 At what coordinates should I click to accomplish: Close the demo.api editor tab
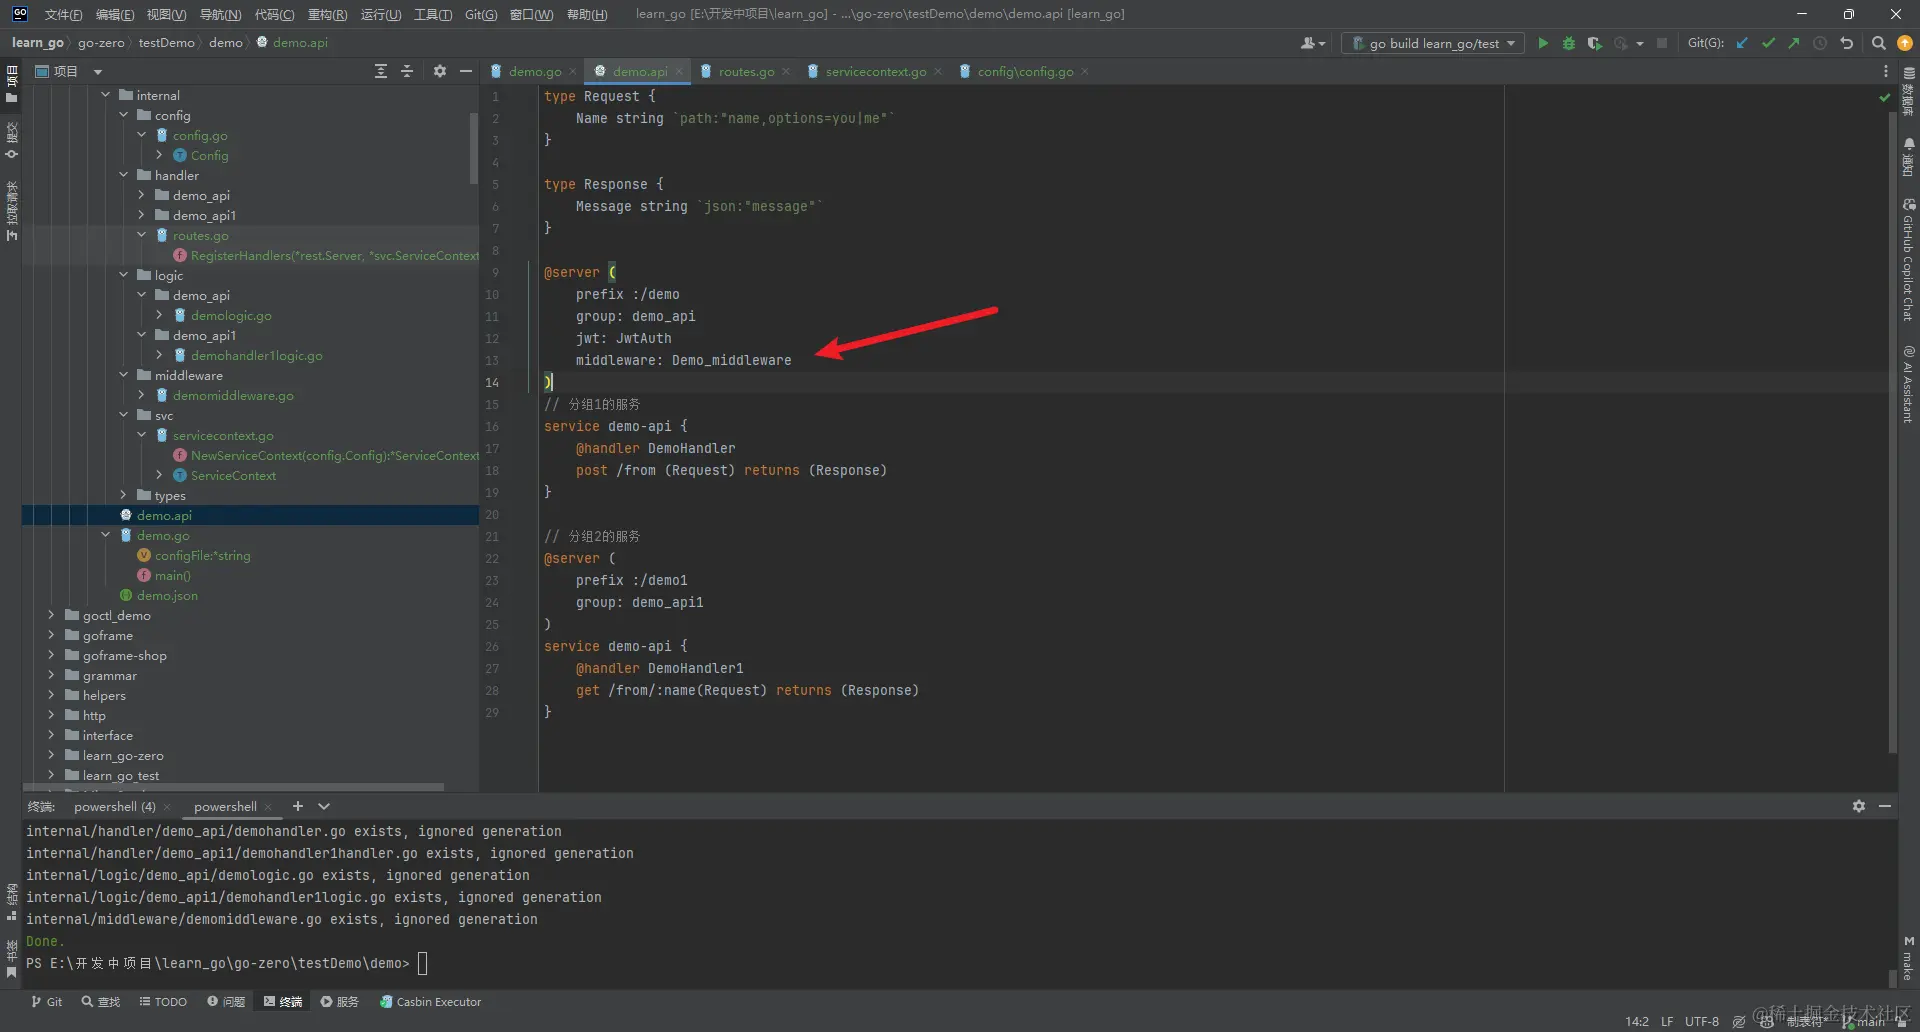[679, 71]
